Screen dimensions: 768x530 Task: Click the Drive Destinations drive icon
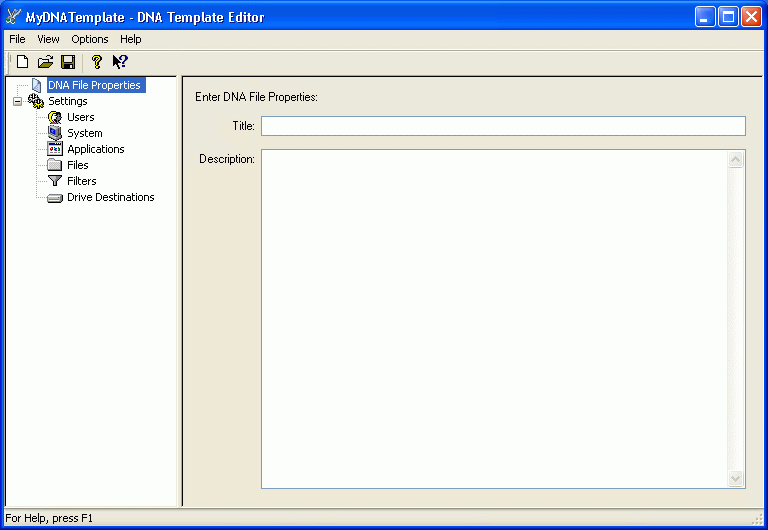pos(55,198)
